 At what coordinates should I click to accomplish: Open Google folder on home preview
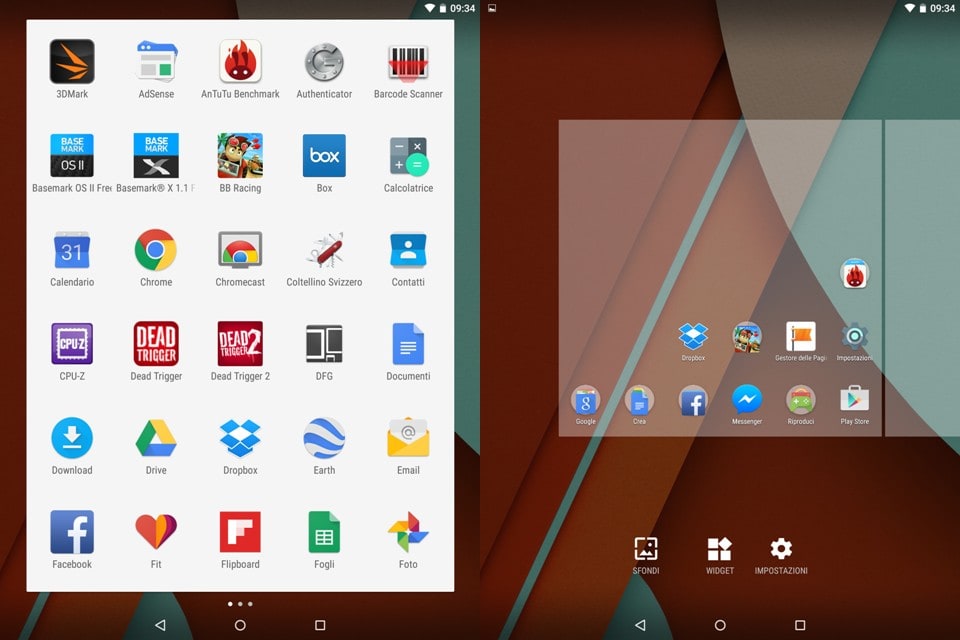click(x=585, y=405)
